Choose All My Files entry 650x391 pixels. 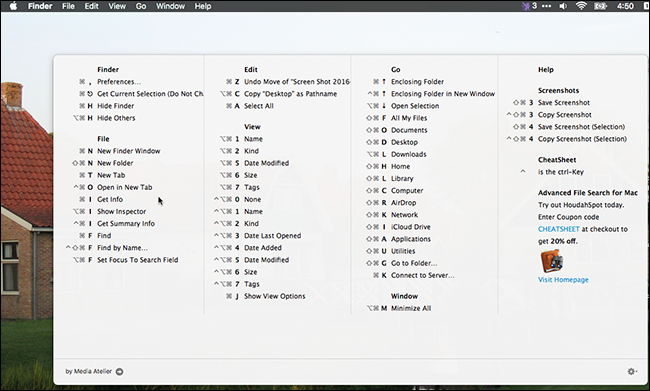(x=409, y=118)
